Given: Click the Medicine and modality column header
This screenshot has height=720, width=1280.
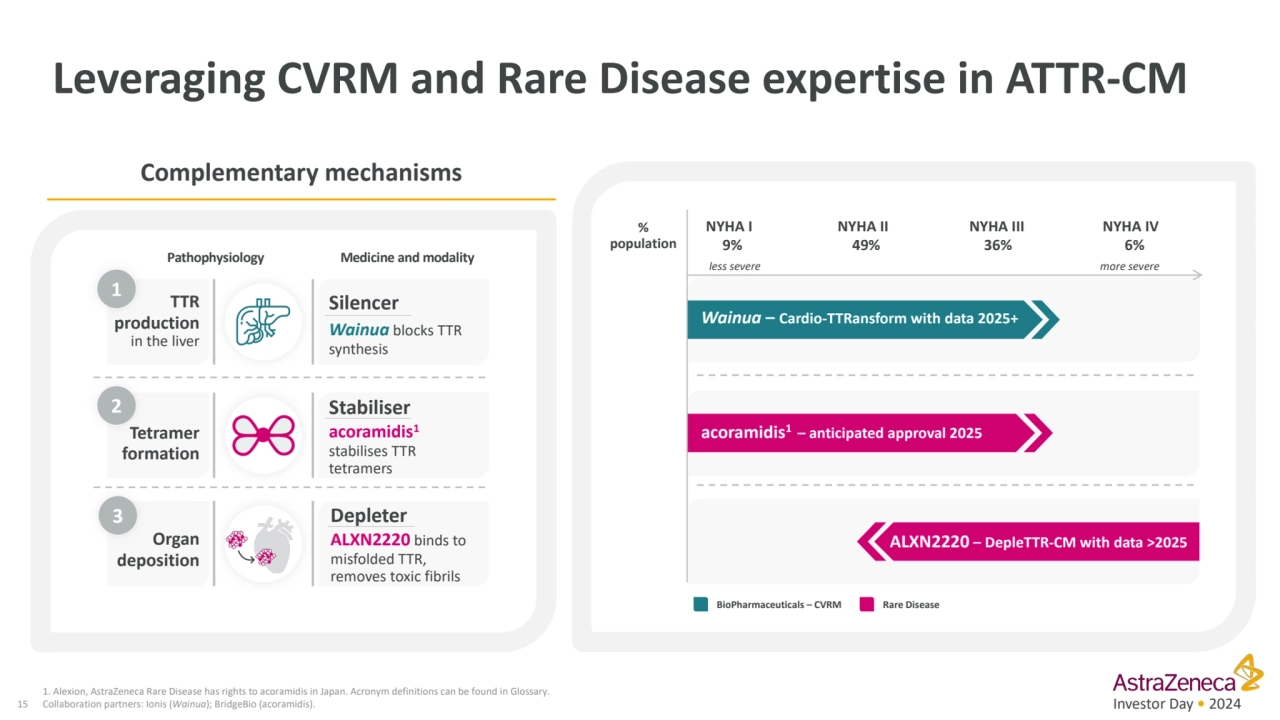Looking at the screenshot, I should click(407, 257).
